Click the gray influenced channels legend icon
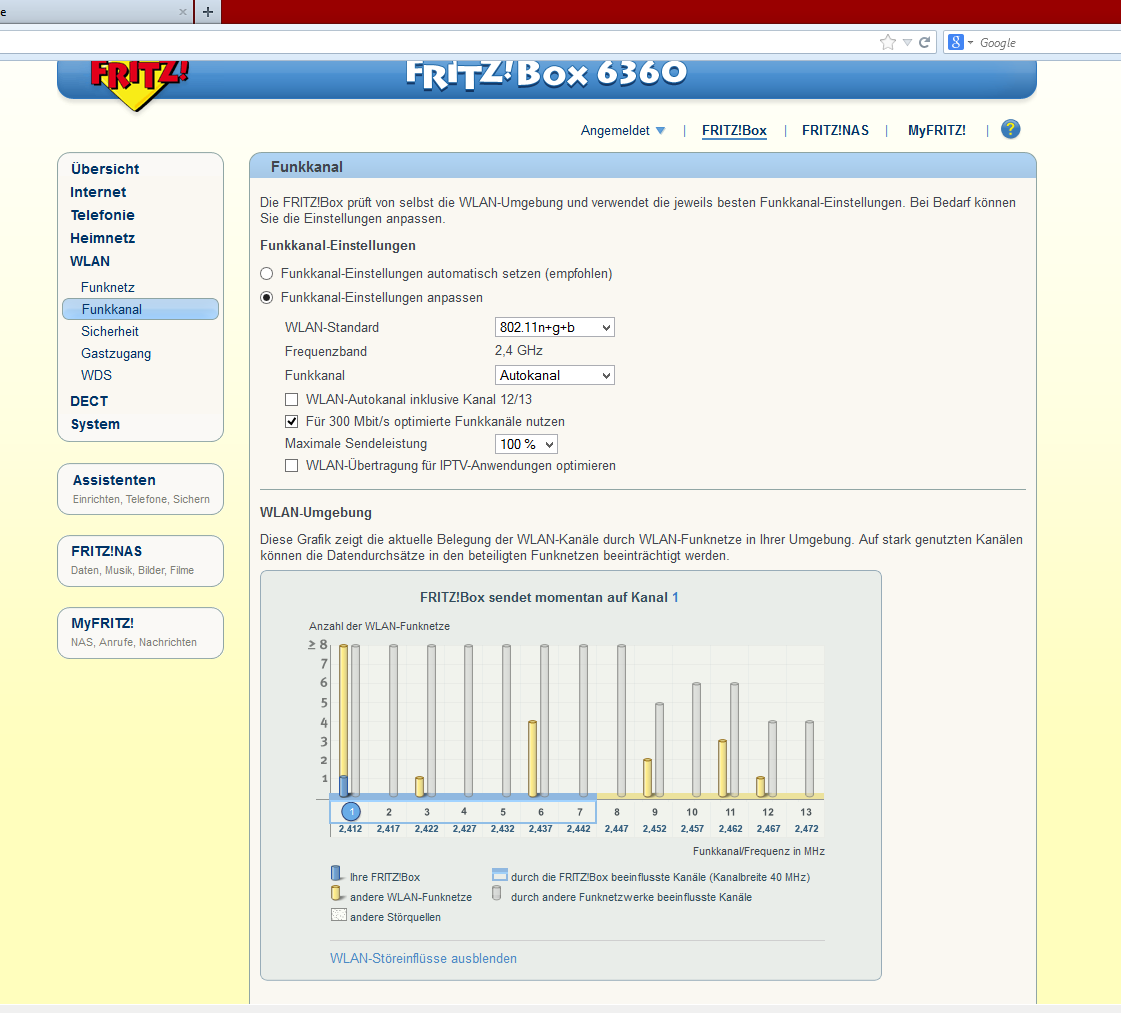 (x=496, y=894)
